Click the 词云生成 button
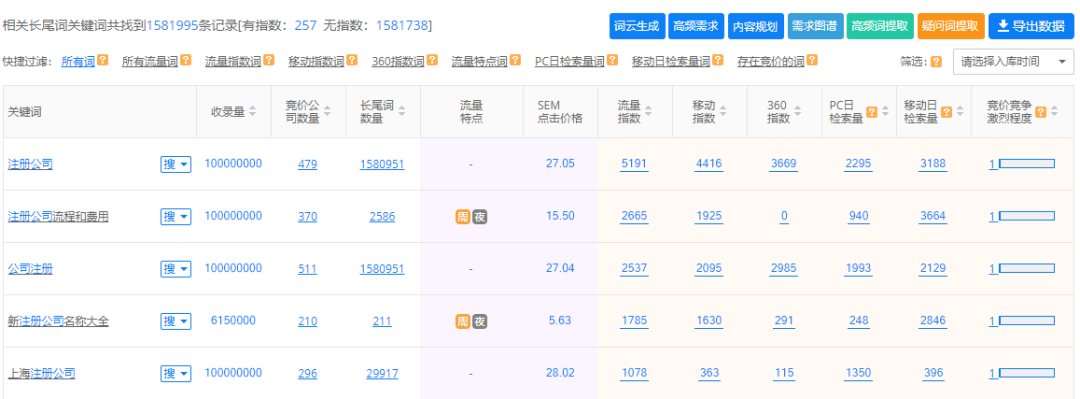The width and height of the screenshot is (1080, 399). pos(636,26)
